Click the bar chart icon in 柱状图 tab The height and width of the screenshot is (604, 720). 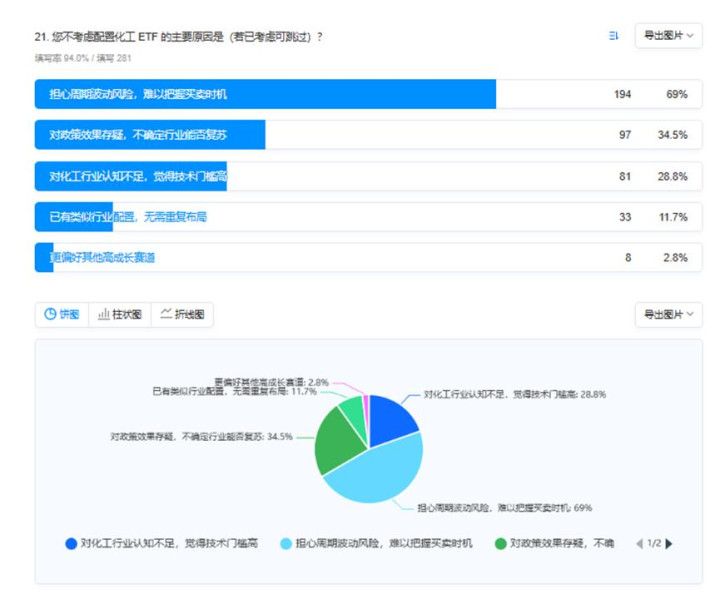103,314
